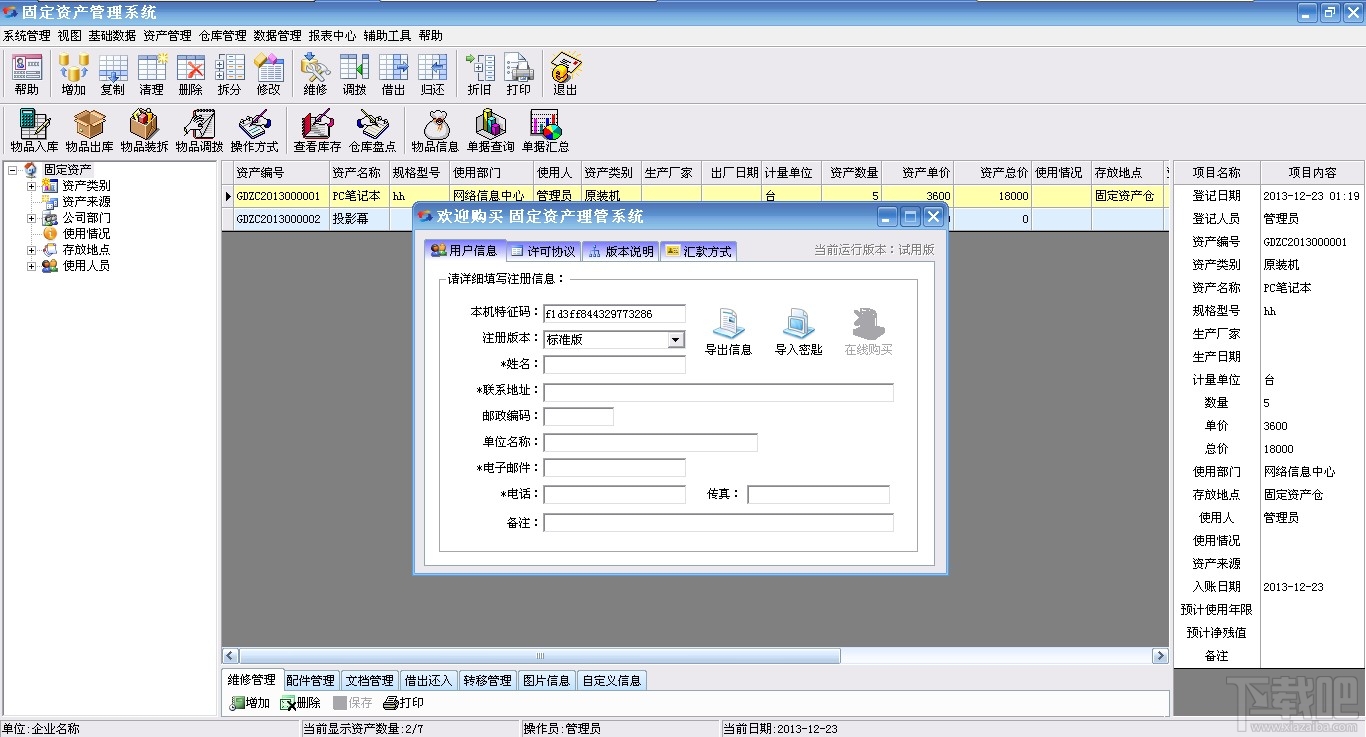This screenshot has height=737, width=1366.
Task: Click 增加 button in 维修管理 panel
Action: click(250, 703)
